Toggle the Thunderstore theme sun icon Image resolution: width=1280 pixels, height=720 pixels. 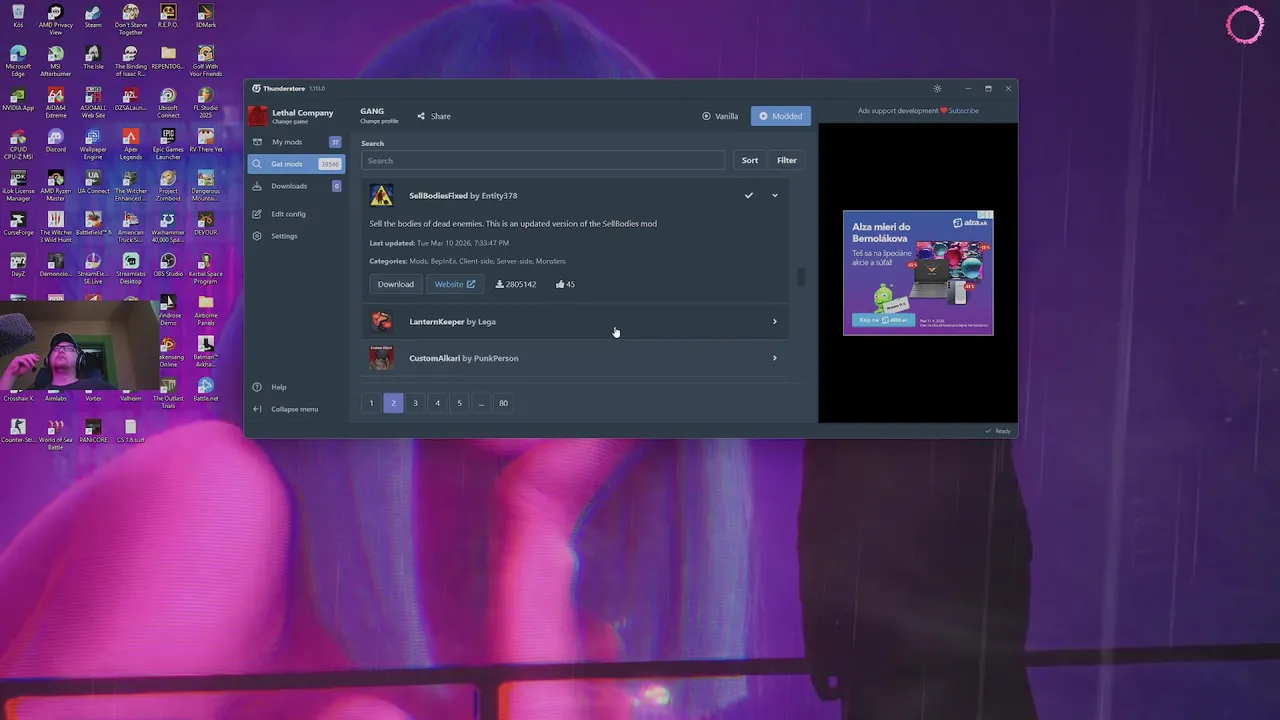pos(937,89)
